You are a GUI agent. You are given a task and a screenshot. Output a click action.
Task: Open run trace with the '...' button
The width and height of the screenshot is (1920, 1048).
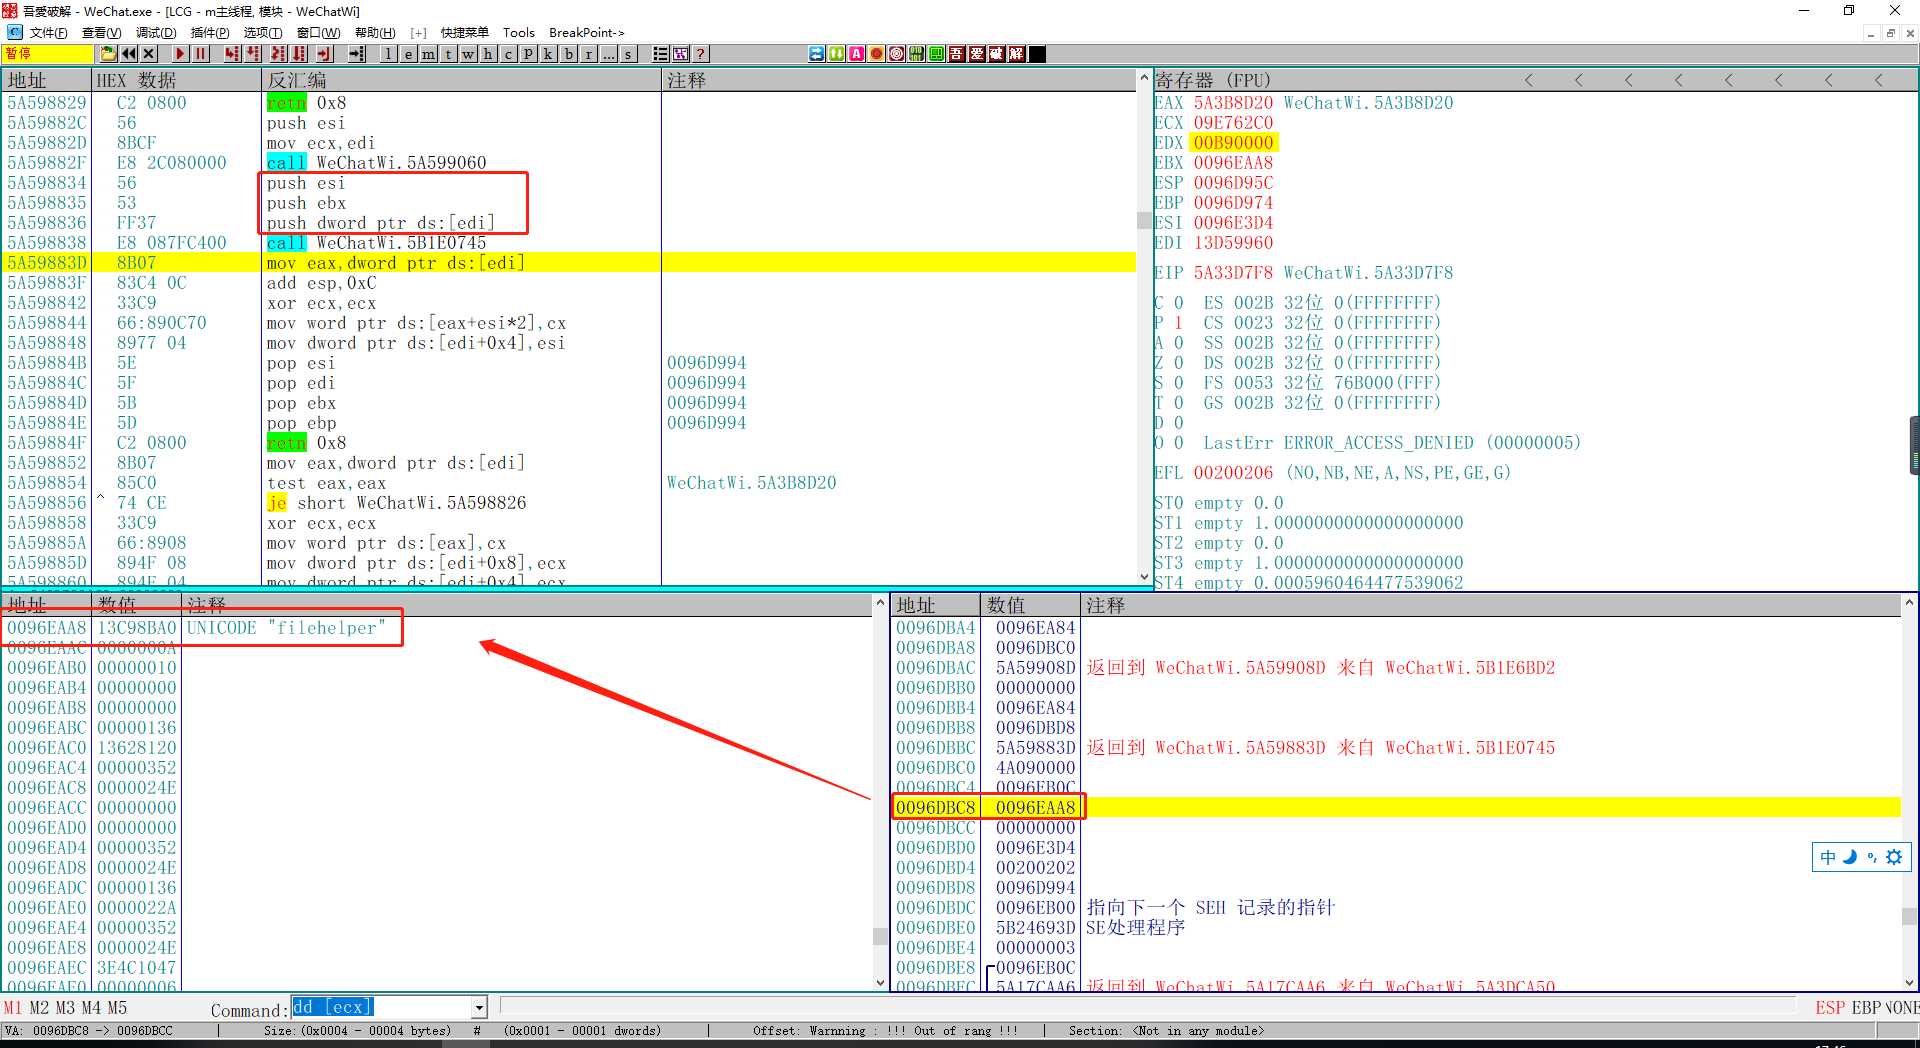click(x=609, y=54)
